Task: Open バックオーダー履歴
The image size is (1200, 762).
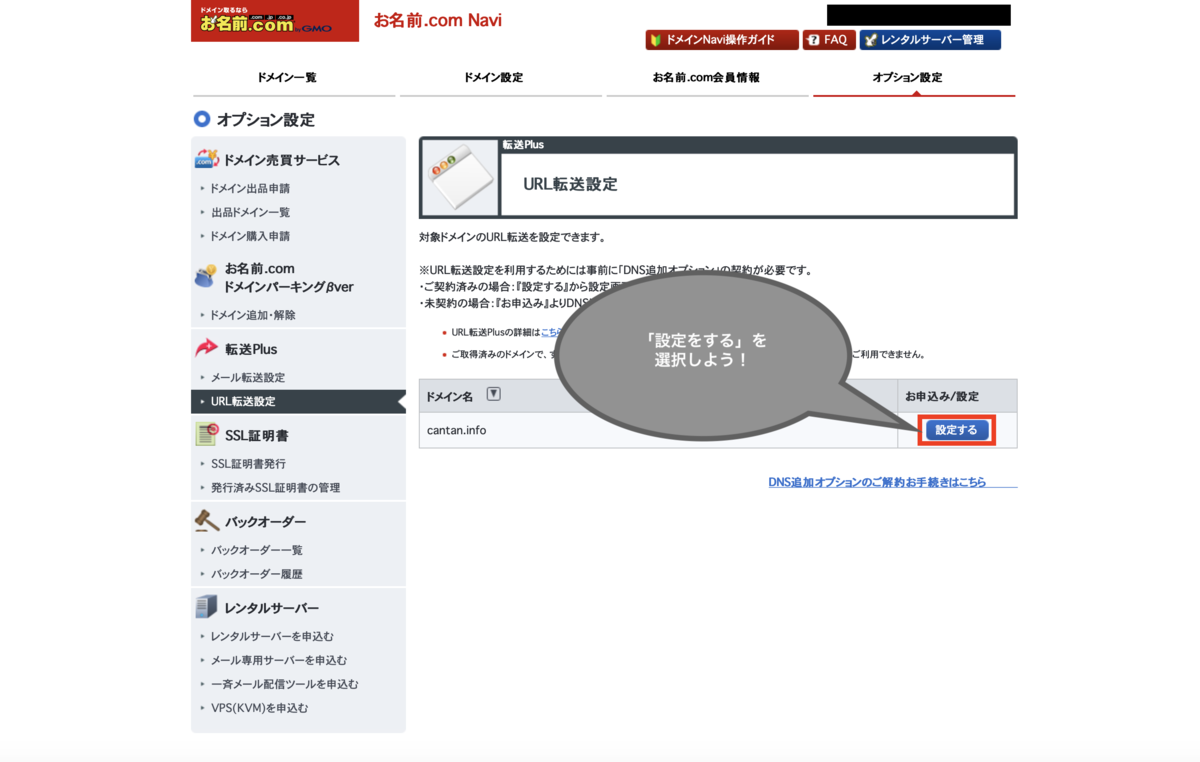Action: [256, 574]
